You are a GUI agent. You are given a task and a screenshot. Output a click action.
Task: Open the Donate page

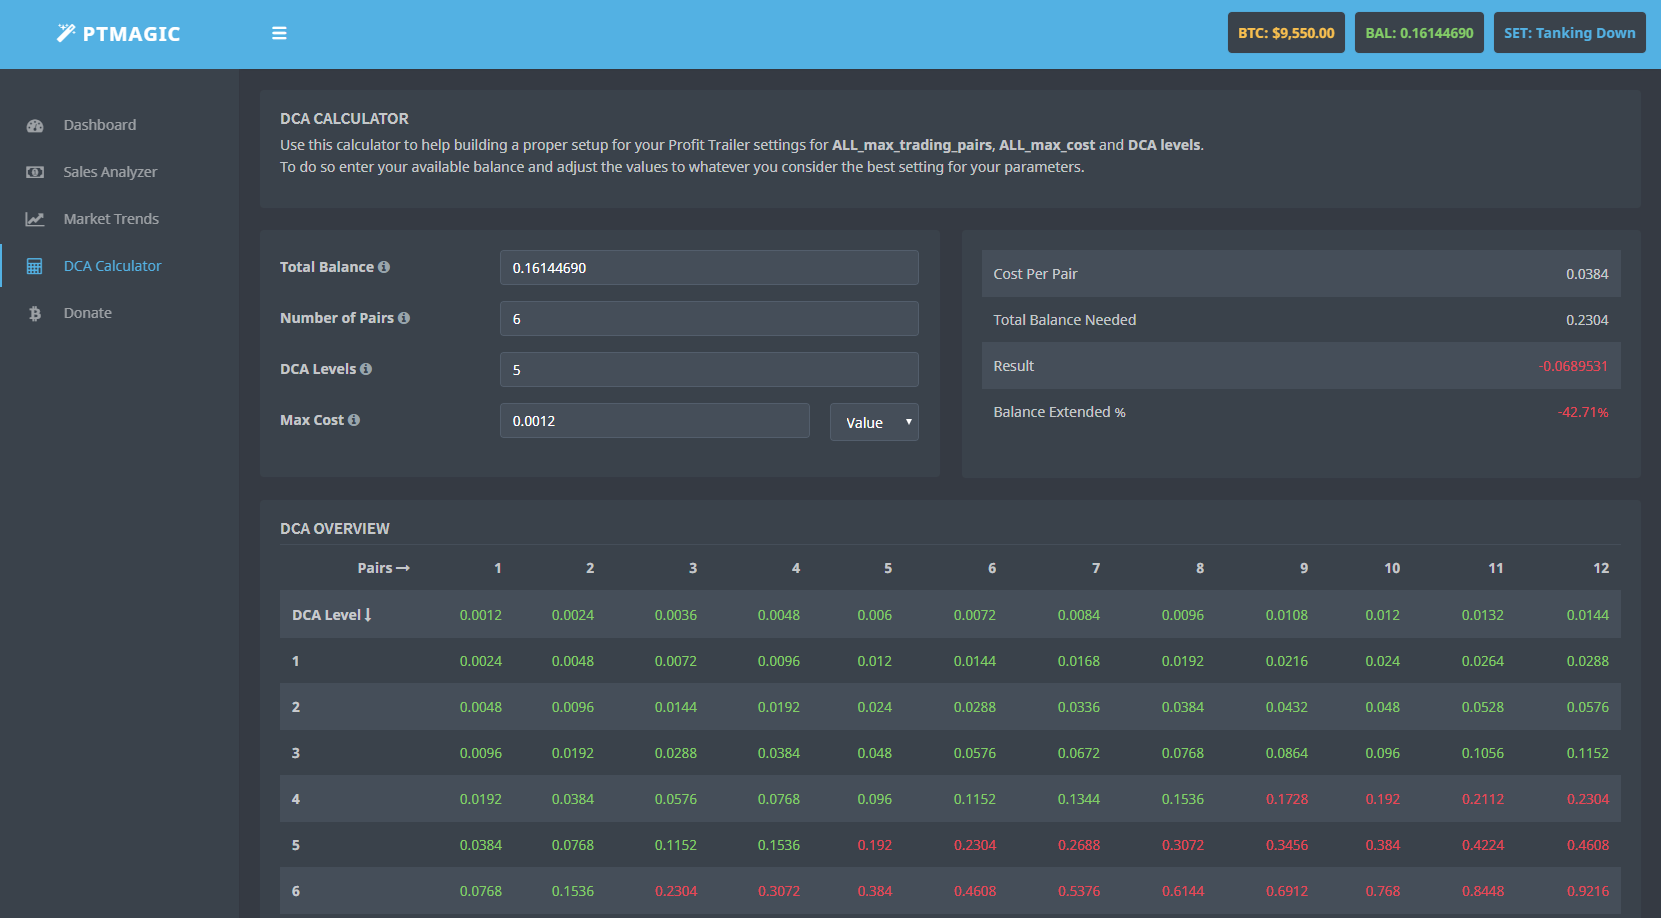[x=88, y=313]
